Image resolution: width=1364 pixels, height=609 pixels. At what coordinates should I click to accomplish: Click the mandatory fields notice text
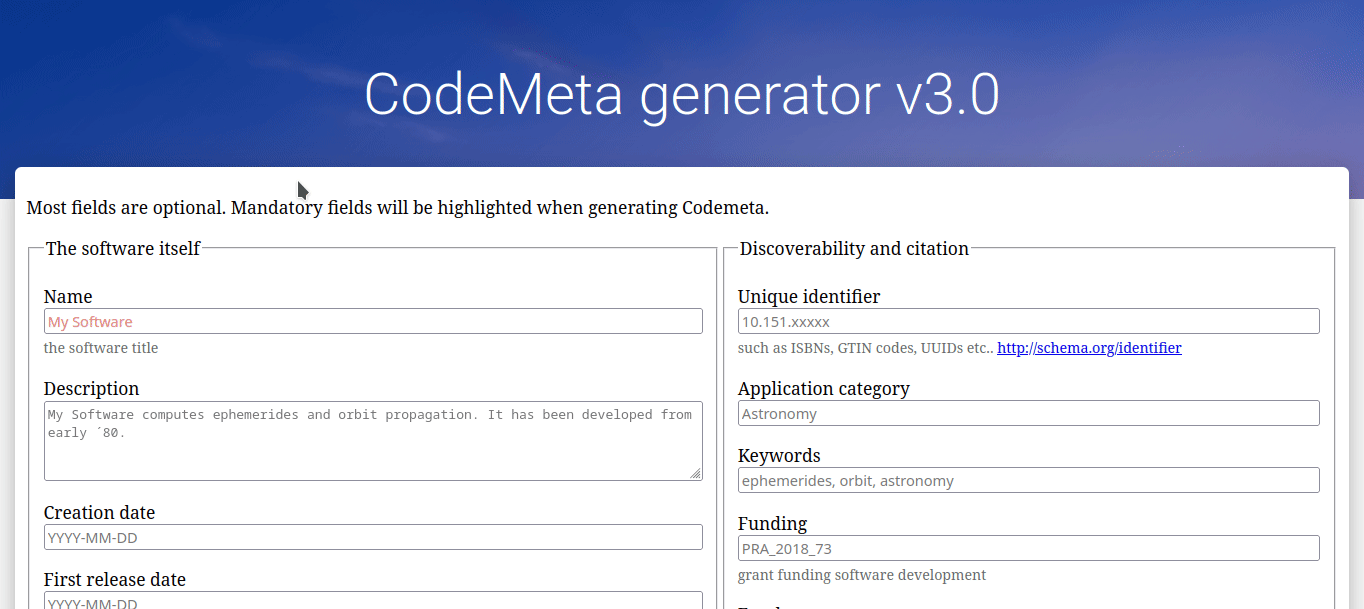coord(398,207)
